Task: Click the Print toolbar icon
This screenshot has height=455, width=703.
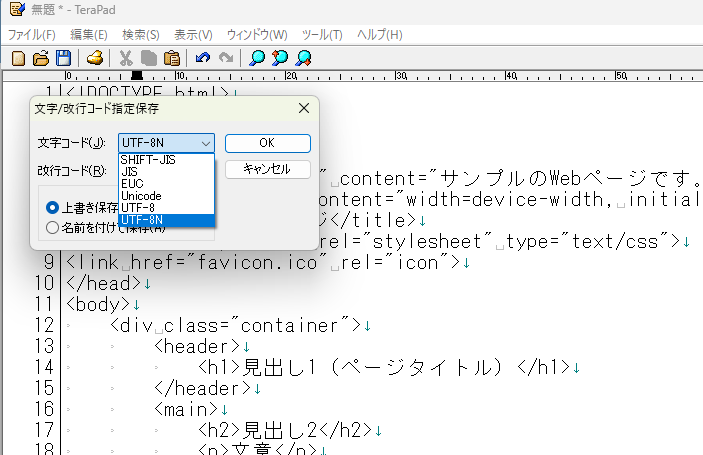Action: point(95,58)
